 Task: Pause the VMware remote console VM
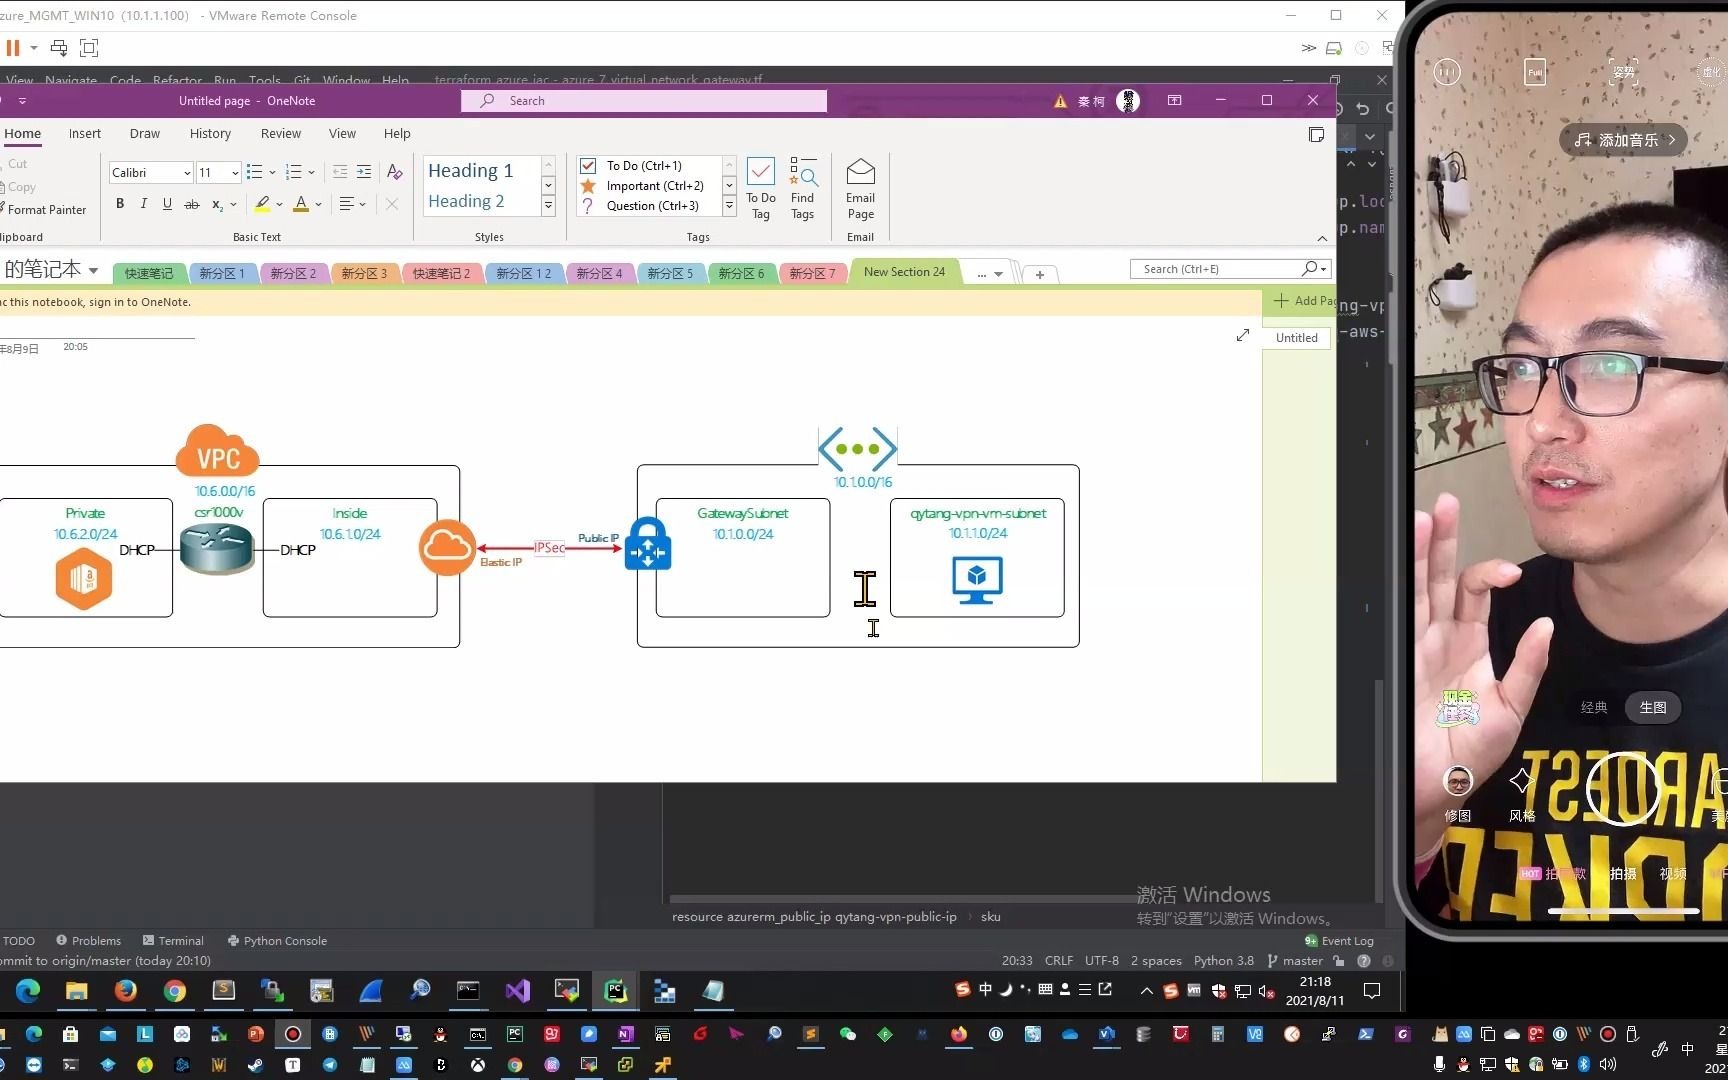coord(13,47)
